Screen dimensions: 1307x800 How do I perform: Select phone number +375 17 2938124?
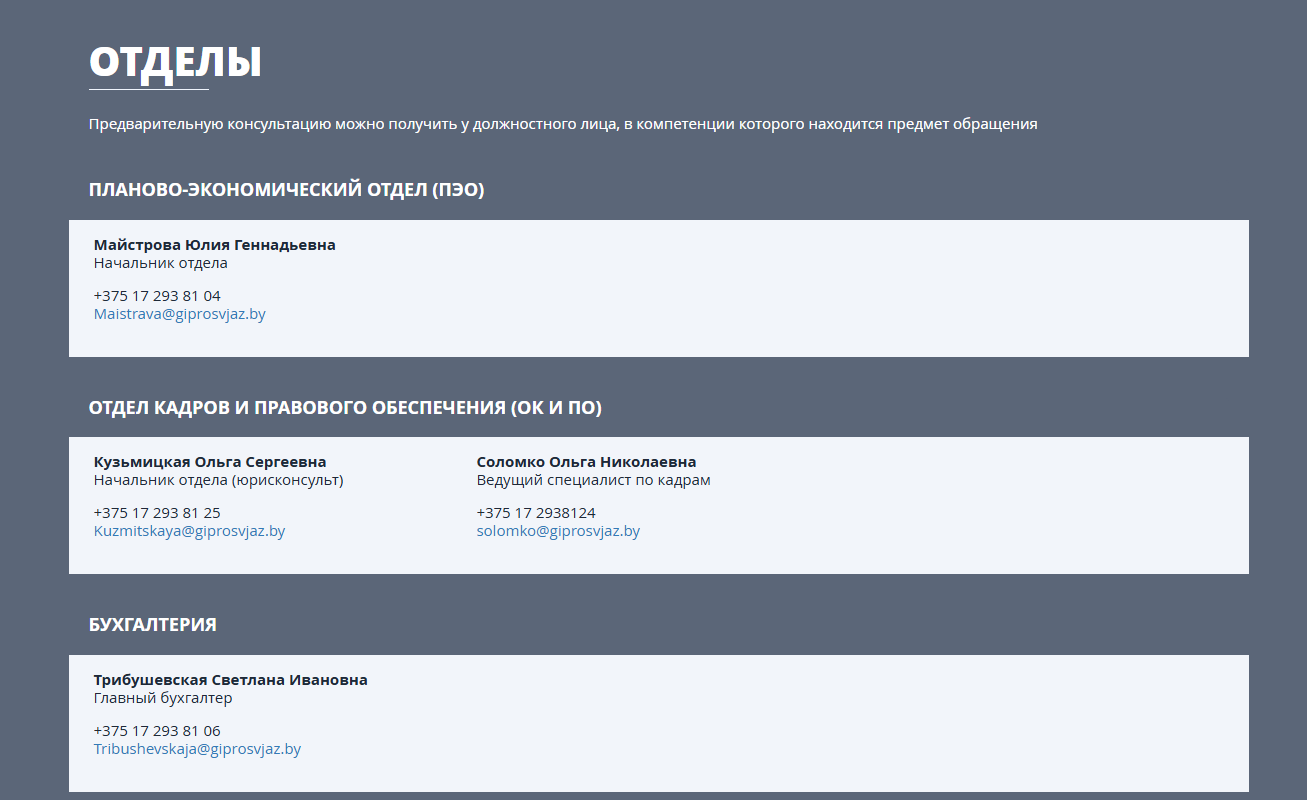point(536,513)
